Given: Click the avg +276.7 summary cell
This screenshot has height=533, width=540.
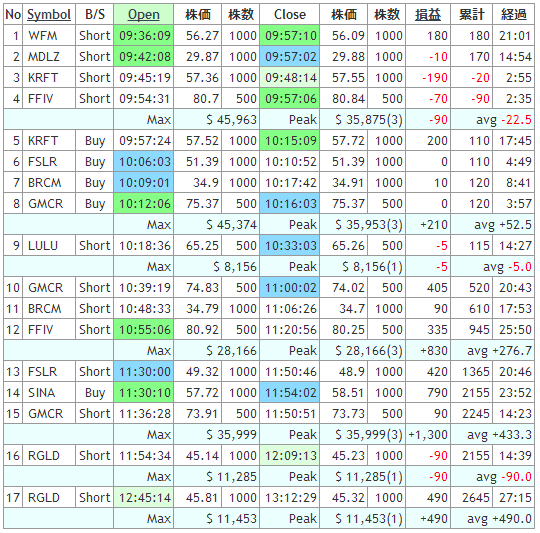Looking at the screenshot, I should coord(492,351).
